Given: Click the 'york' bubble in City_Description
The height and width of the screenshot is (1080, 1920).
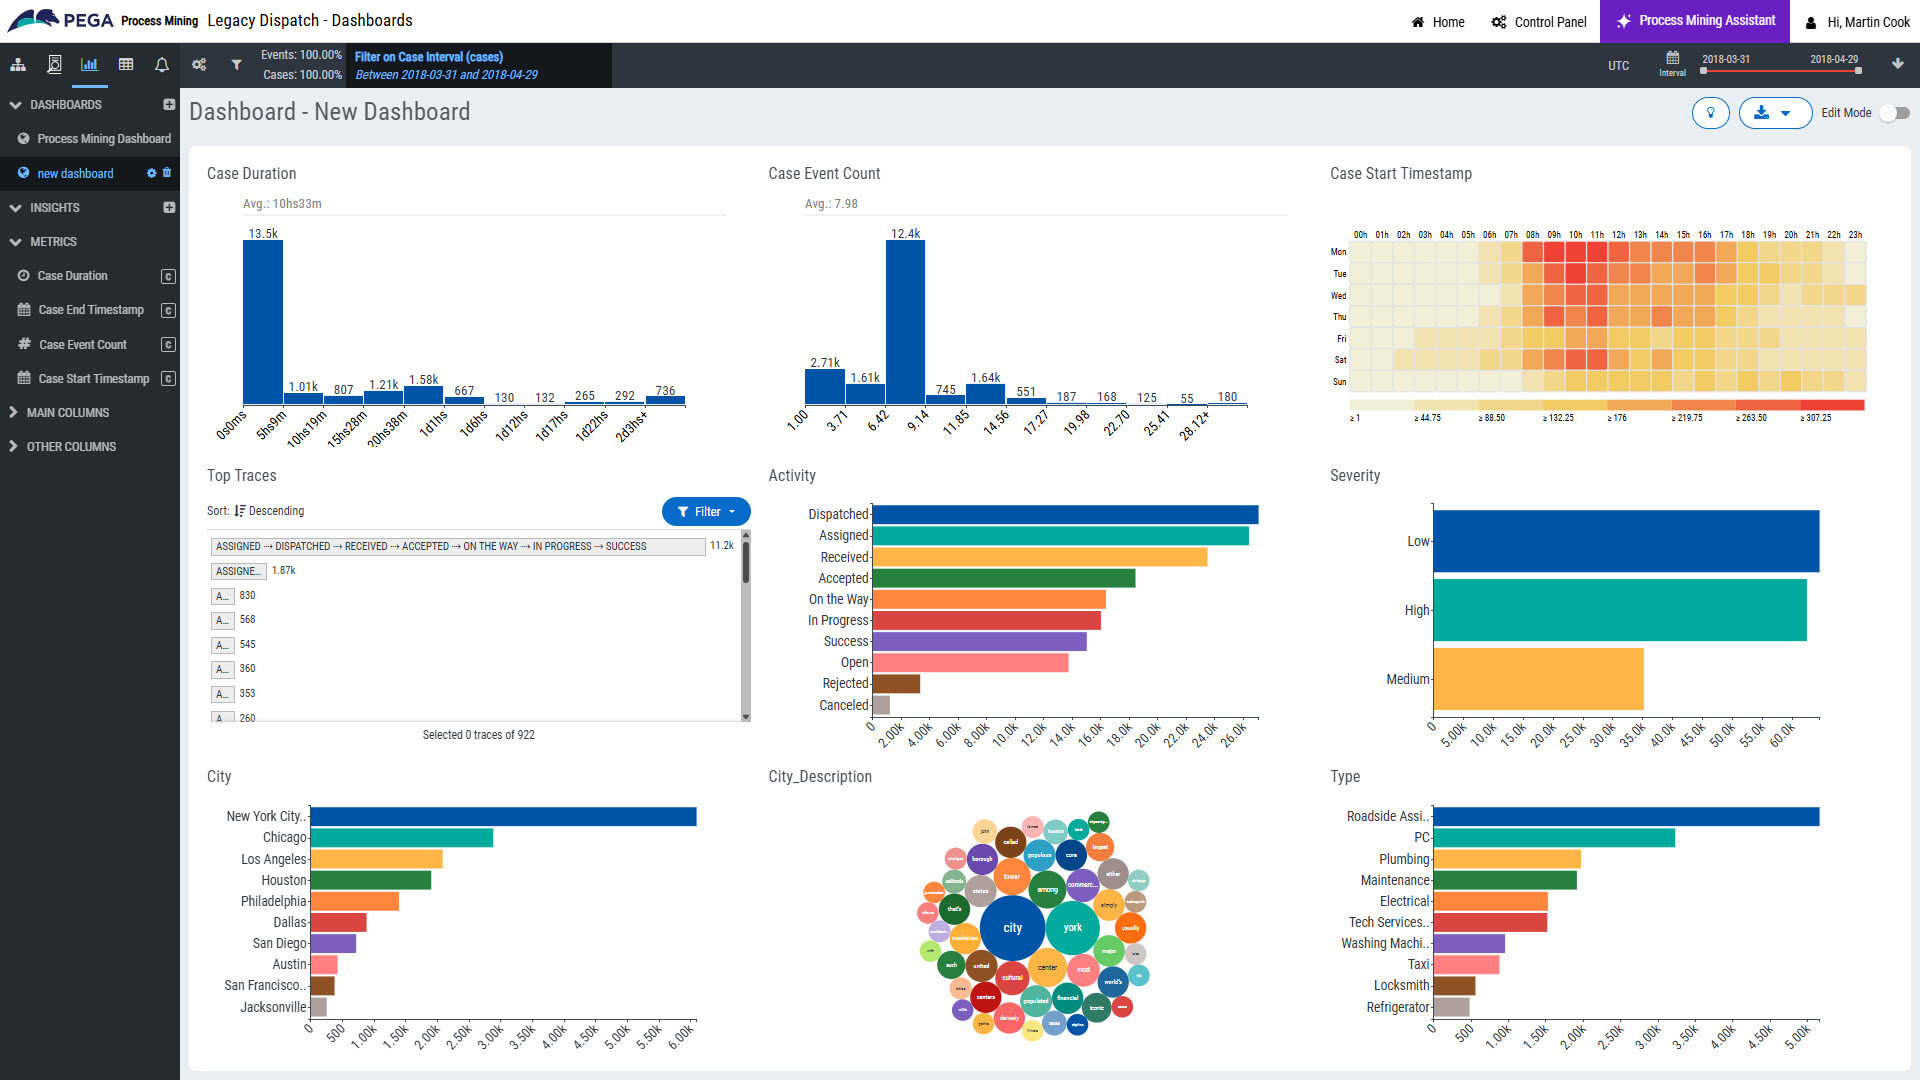Looking at the screenshot, I should point(1073,928).
